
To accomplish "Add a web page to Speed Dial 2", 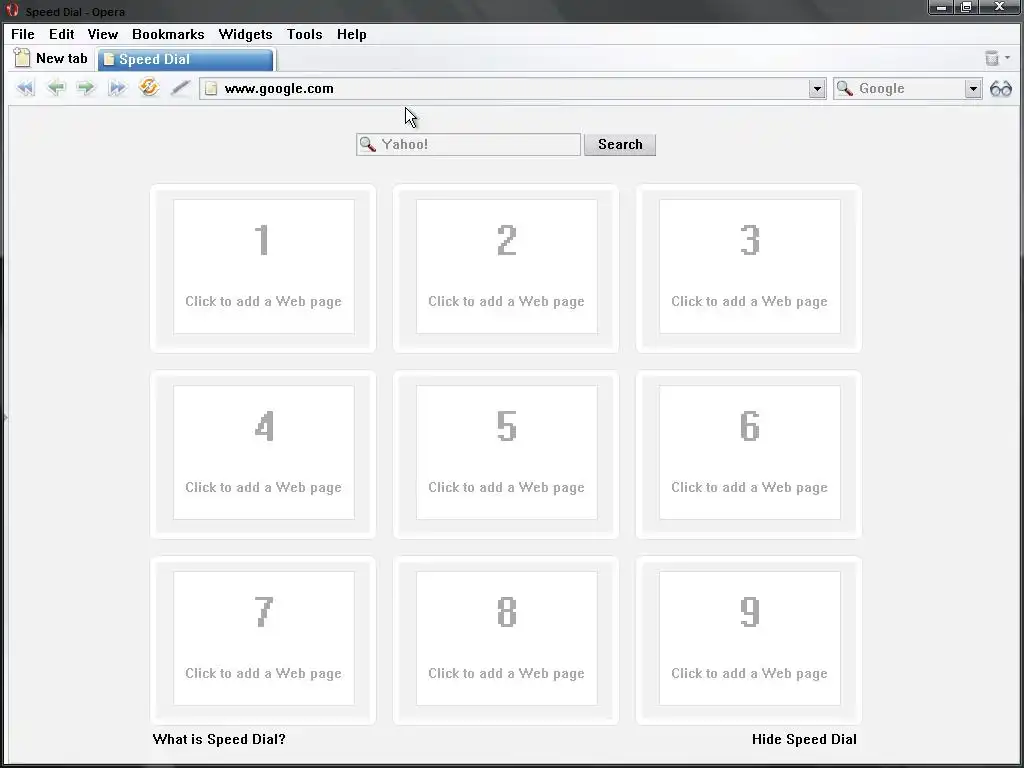I will (x=506, y=266).
